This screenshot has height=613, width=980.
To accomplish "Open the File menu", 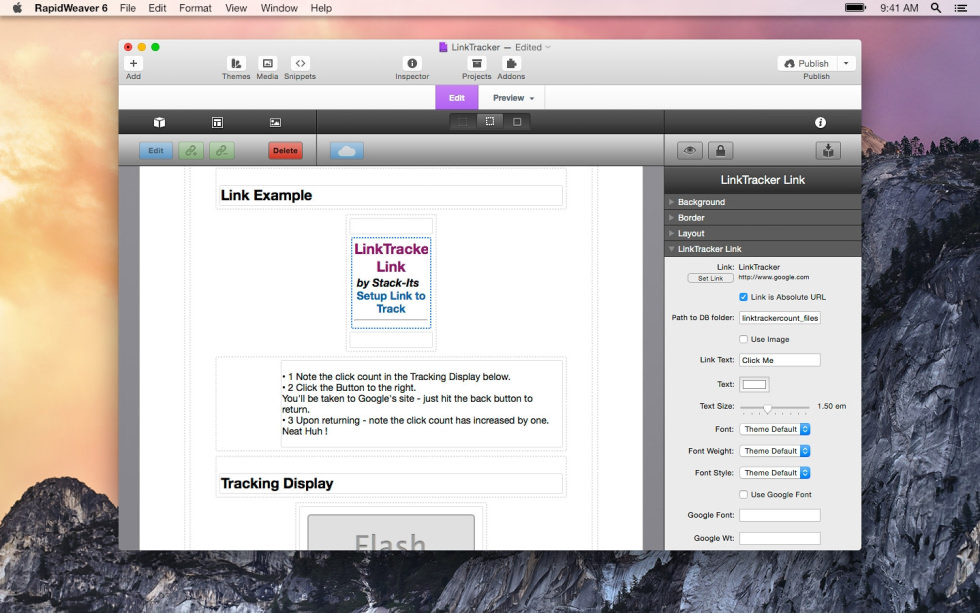I will pos(128,8).
